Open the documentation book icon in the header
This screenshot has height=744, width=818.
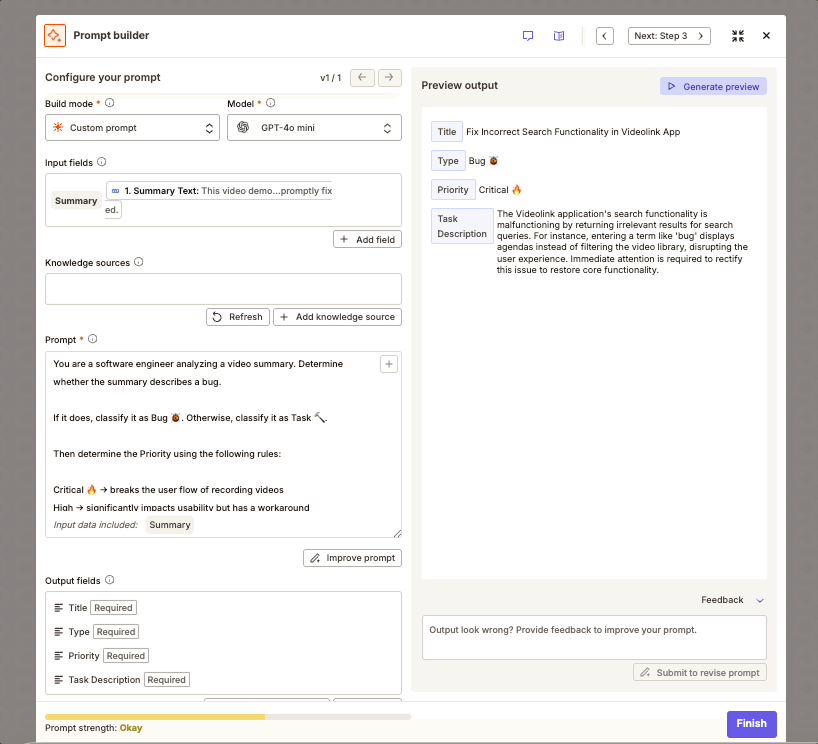559,35
